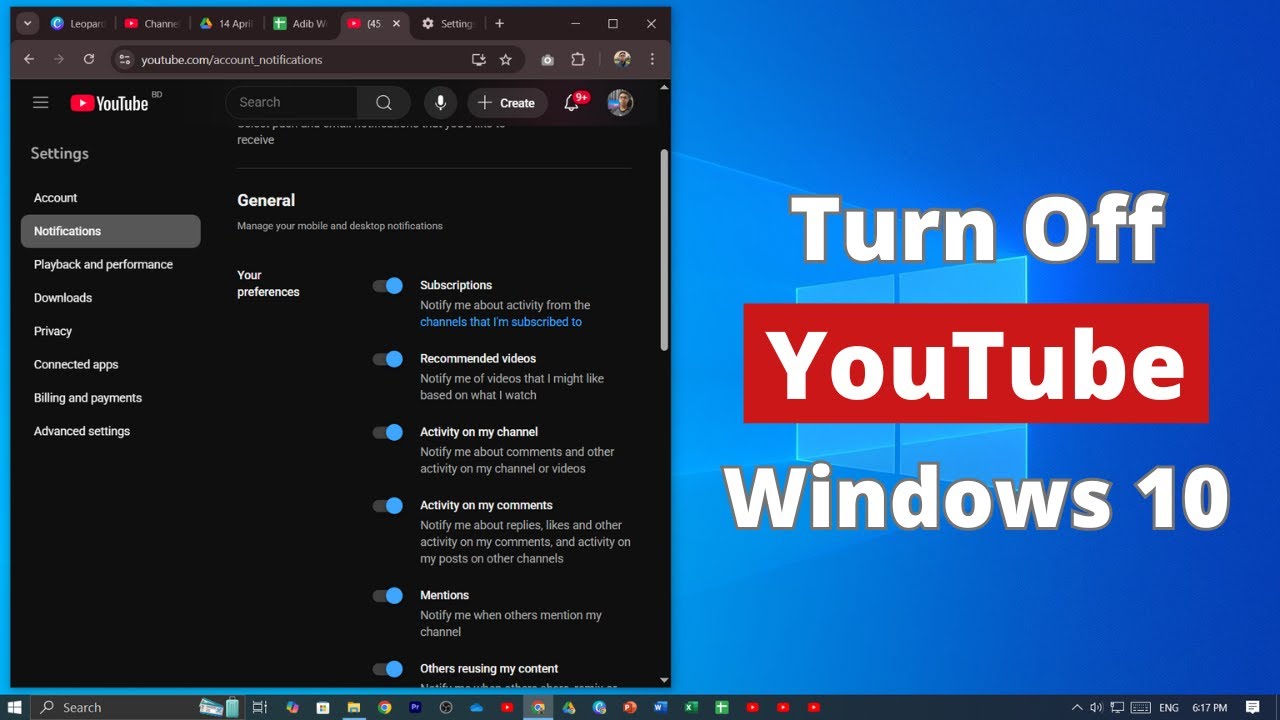
Task: Click the camera screenshot extension icon
Action: [x=547, y=59]
